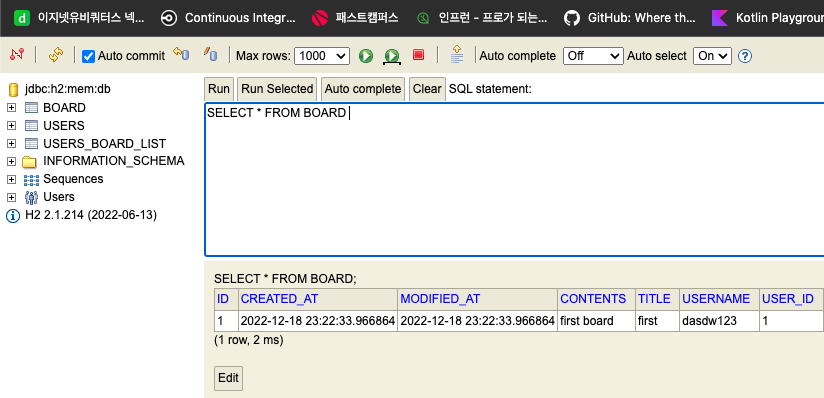Viewport: 824px width, 398px height.
Task: Click the Edit button below results
Action: [229, 378]
